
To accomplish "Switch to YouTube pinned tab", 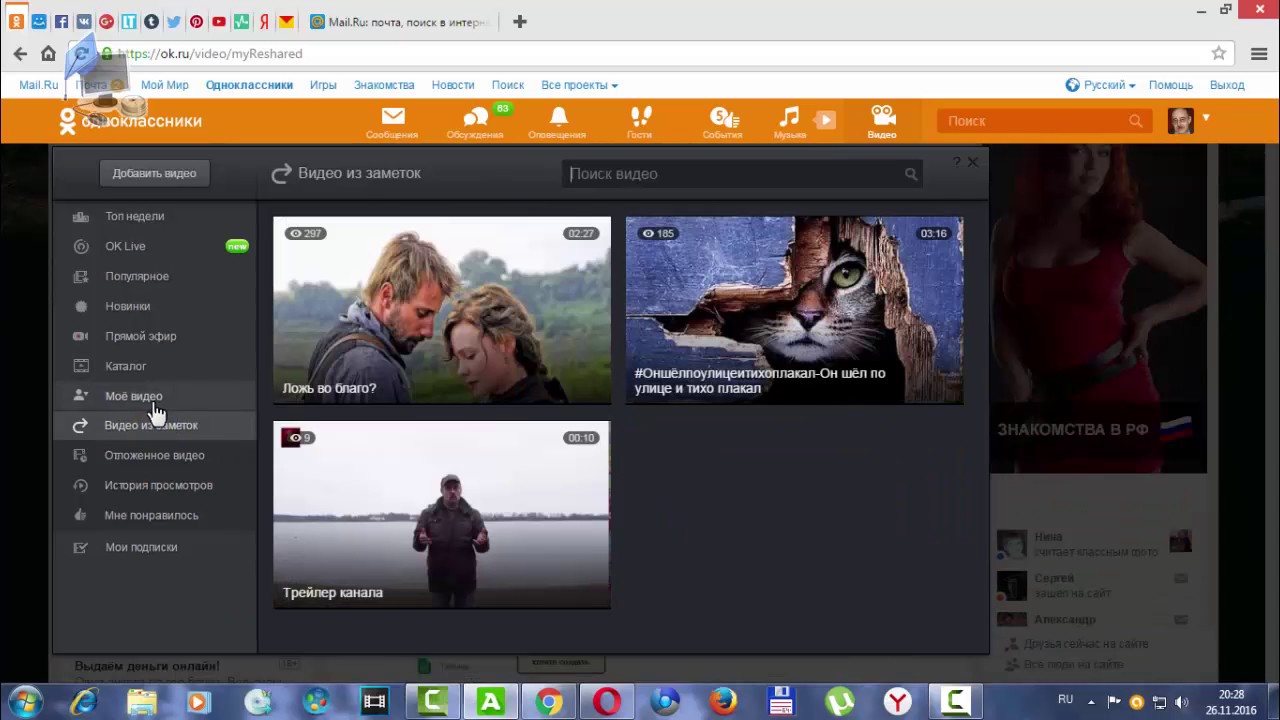I will pos(219,21).
